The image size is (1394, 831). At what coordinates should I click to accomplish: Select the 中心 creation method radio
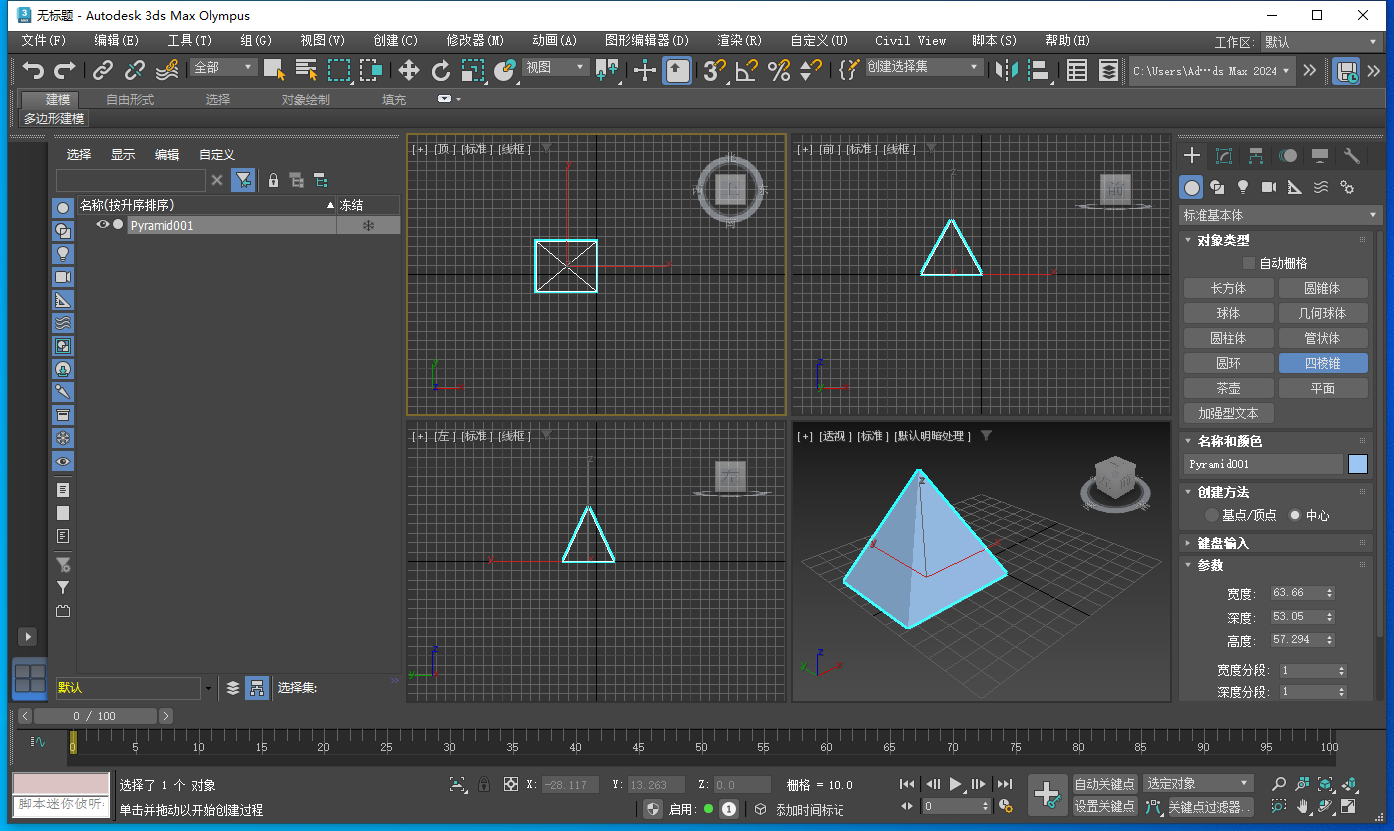click(1295, 515)
